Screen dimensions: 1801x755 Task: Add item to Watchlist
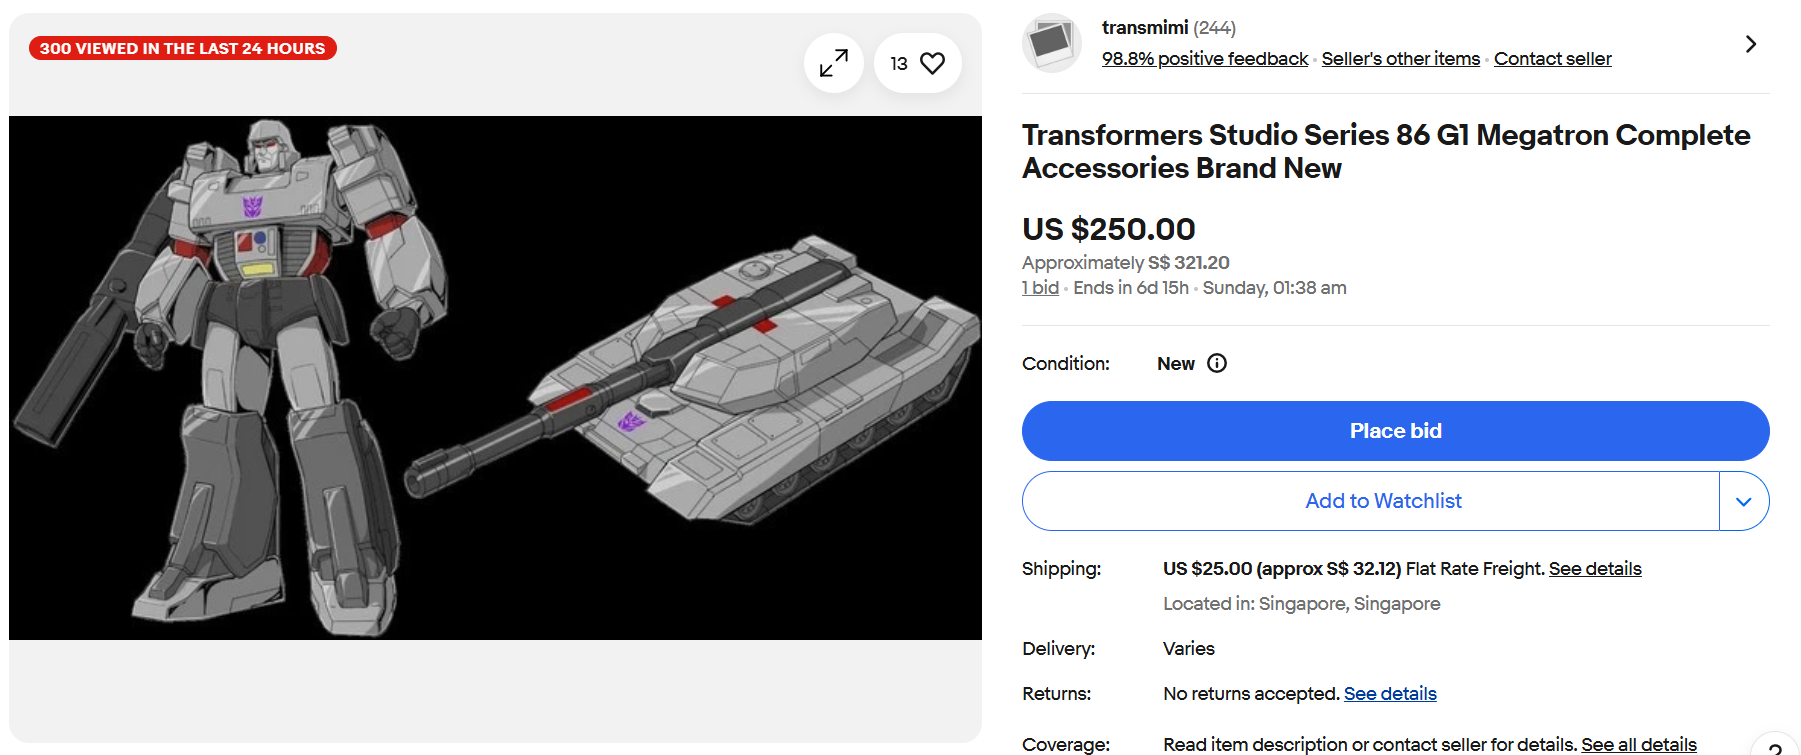click(x=1382, y=501)
